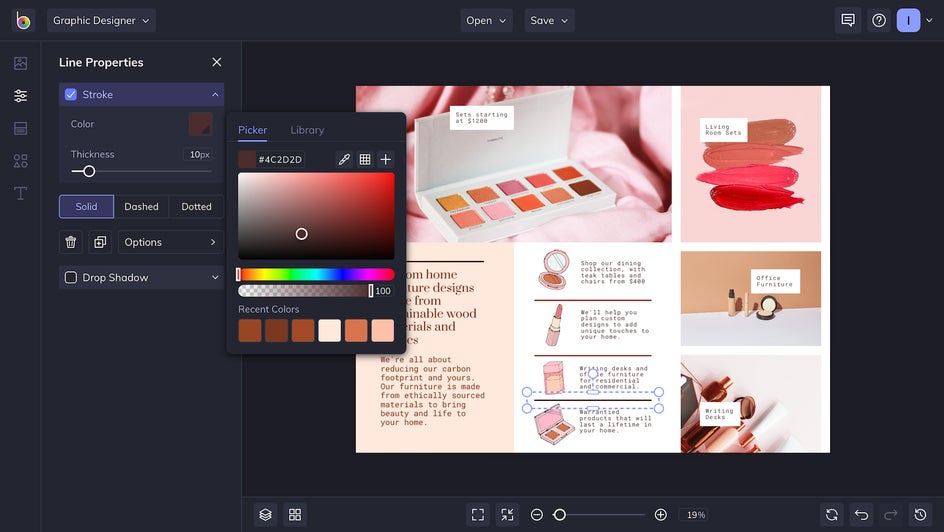The image size is (944, 532).
Task: Open the feedback chat icon
Action: tap(848, 20)
